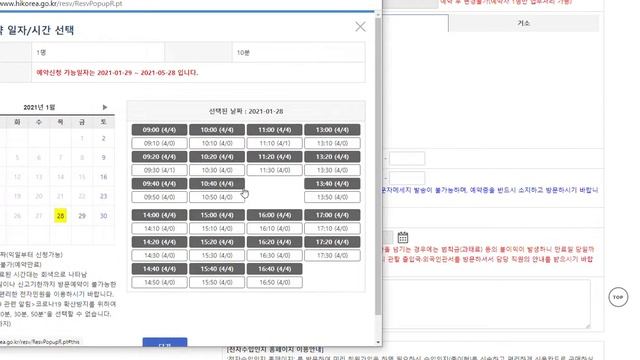Open the calendar picker icon in background page
This screenshot has height=360, width=640.
[402, 237]
